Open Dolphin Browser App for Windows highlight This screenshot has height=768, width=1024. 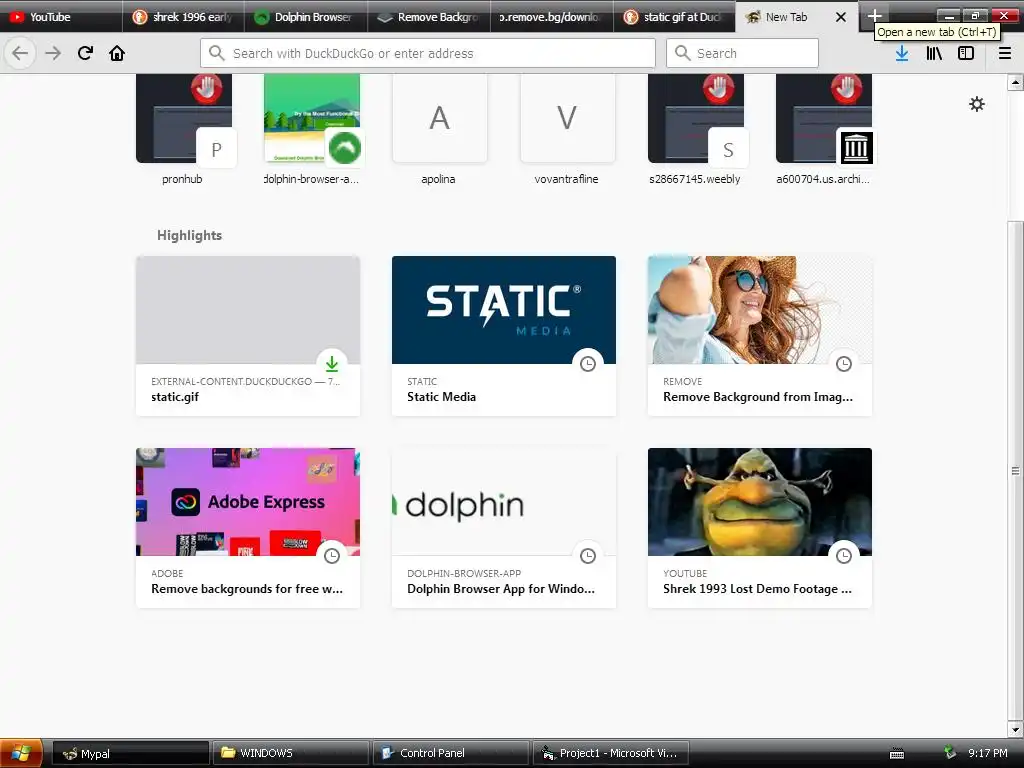coord(504,528)
